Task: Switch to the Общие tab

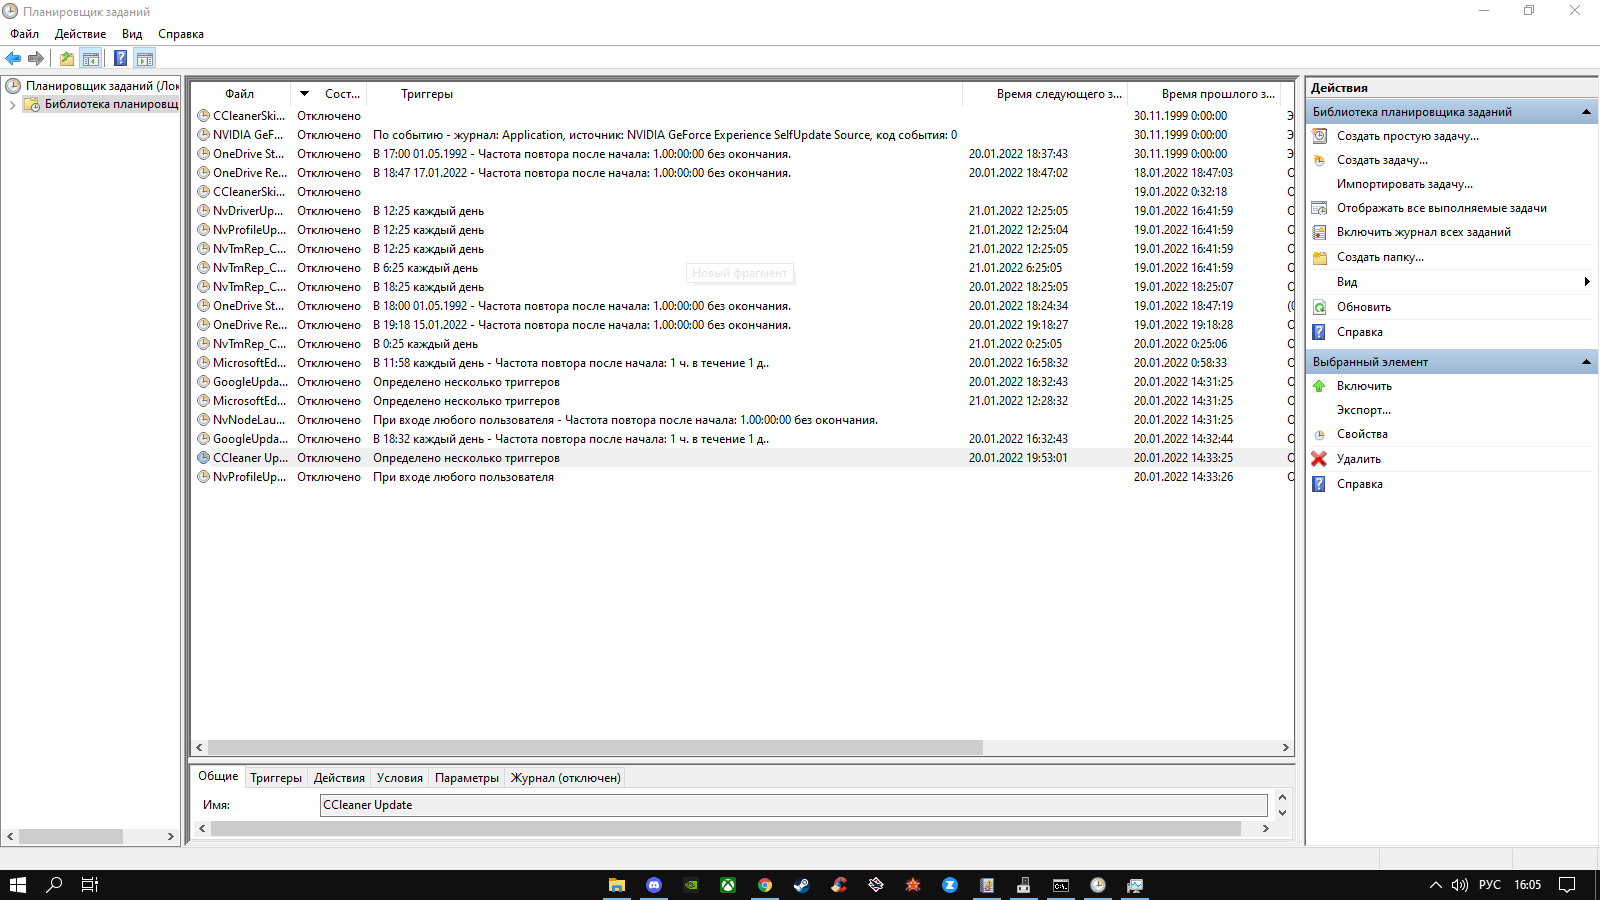Action: coord(218,777)
